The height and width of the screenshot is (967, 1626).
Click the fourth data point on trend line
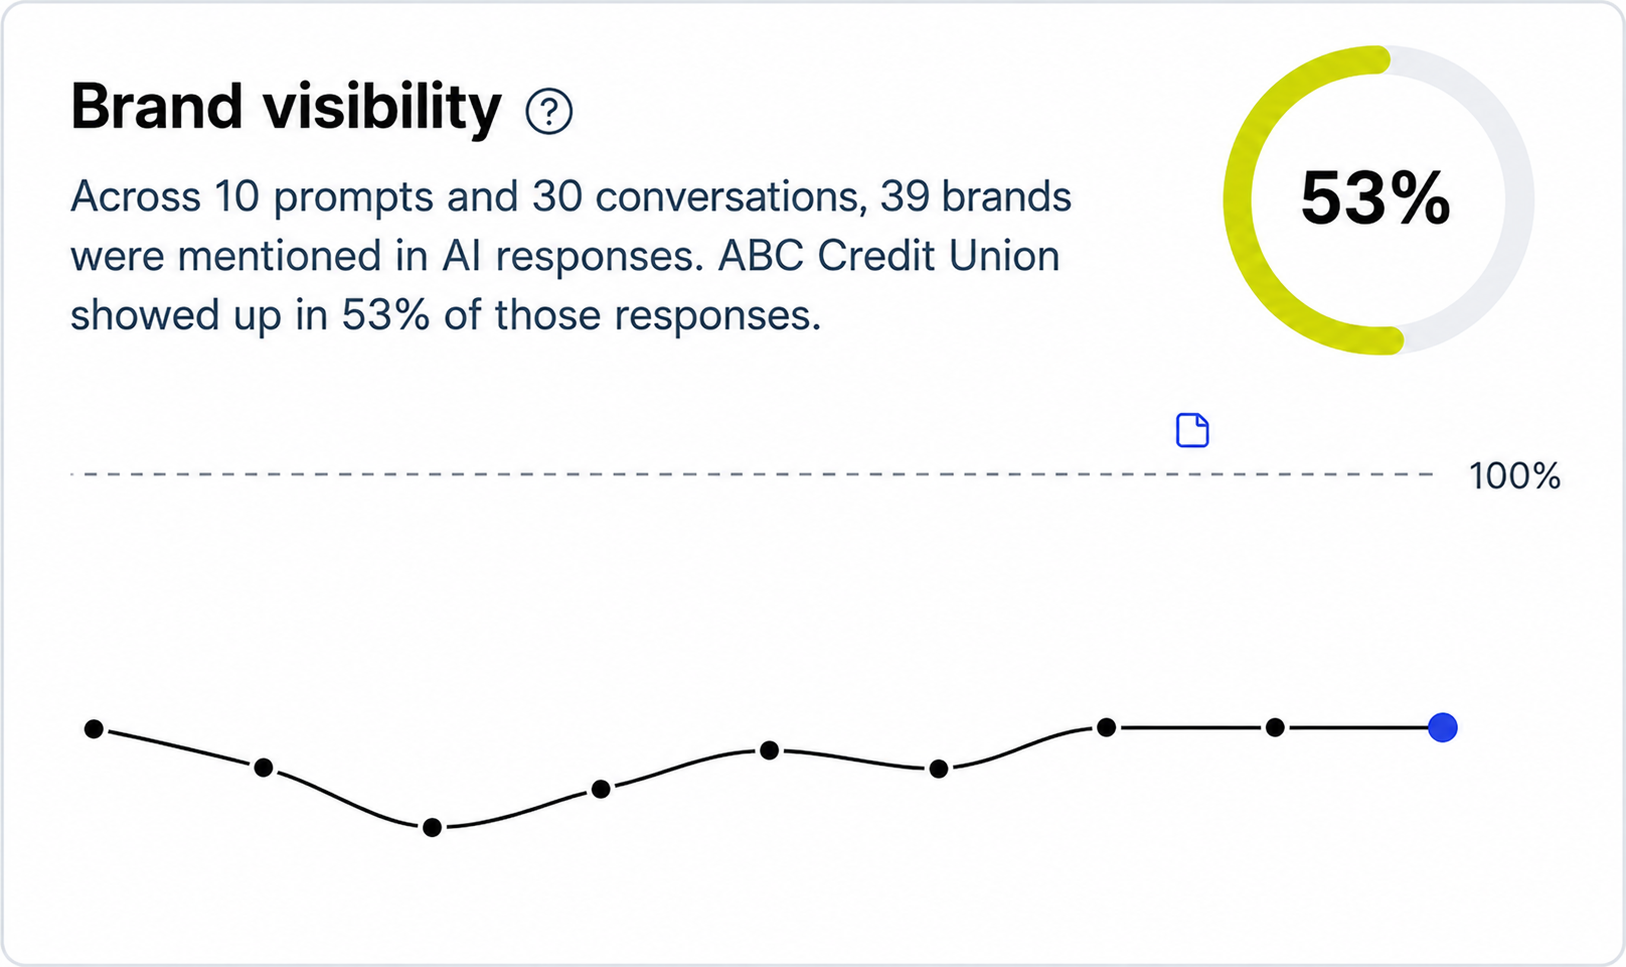[x=601, y=789]
